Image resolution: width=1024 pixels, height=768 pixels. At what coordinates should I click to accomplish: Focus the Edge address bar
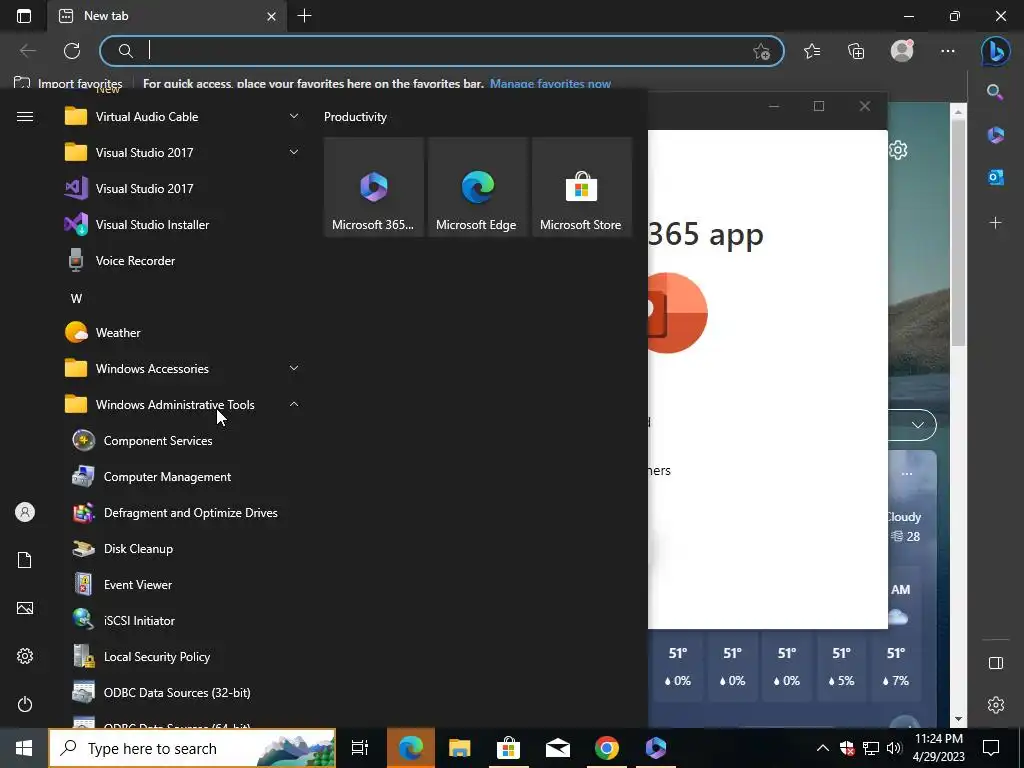point(441,51)
